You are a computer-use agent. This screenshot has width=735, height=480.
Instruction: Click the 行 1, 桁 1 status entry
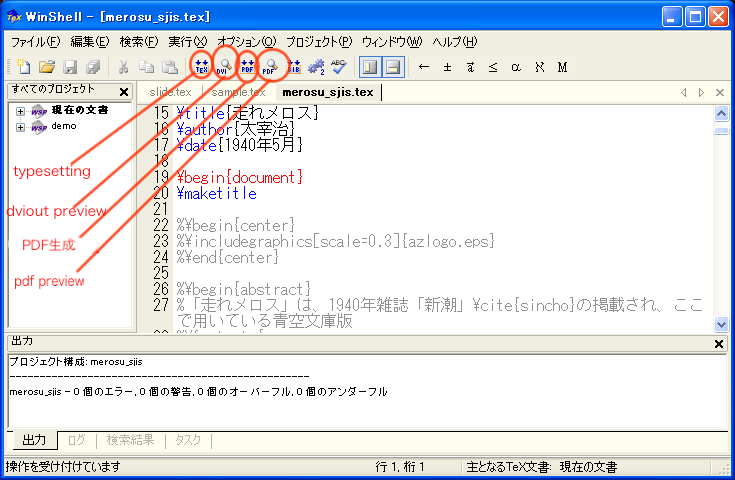pyautogui.click(x=400, y=467)
